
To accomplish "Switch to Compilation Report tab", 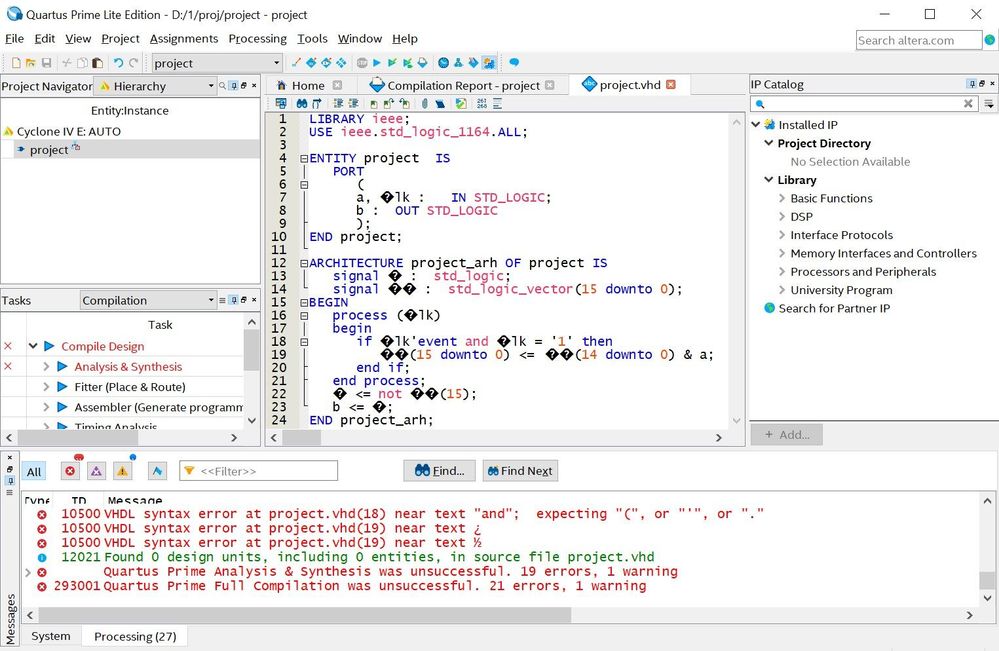I will tap(462, 85).
